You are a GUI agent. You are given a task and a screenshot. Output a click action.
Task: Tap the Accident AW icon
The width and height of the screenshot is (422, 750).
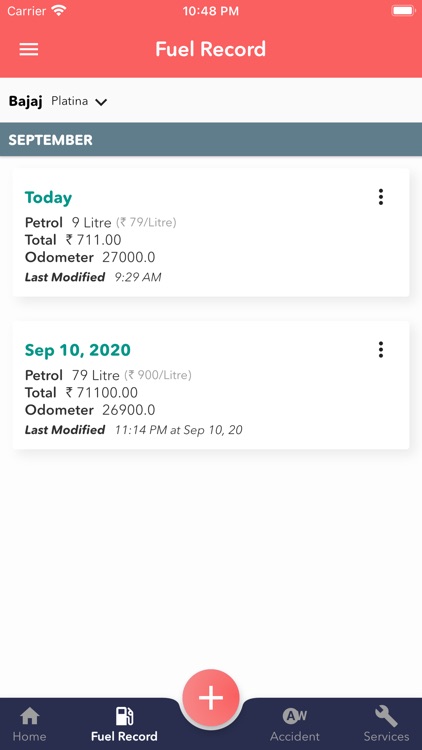tap(295, 716)
